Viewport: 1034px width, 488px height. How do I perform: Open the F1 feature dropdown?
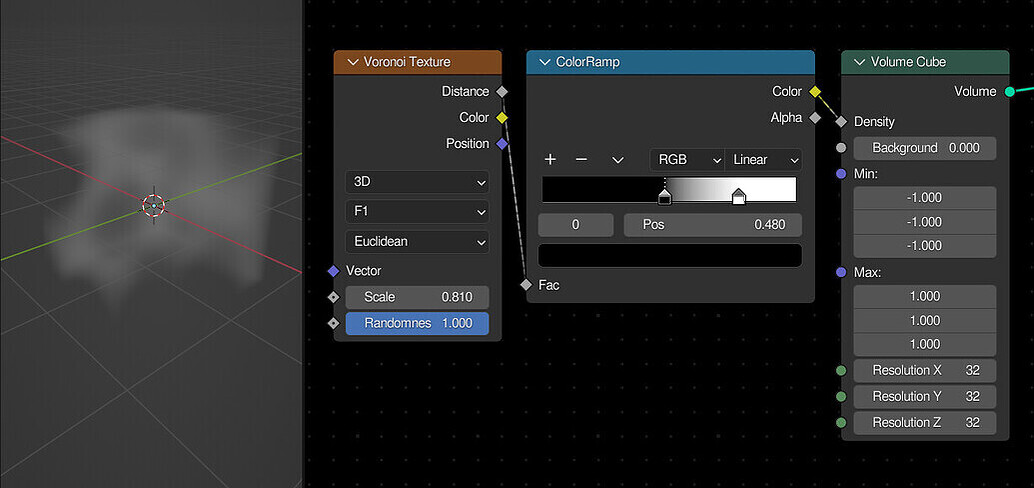(417, 212)
